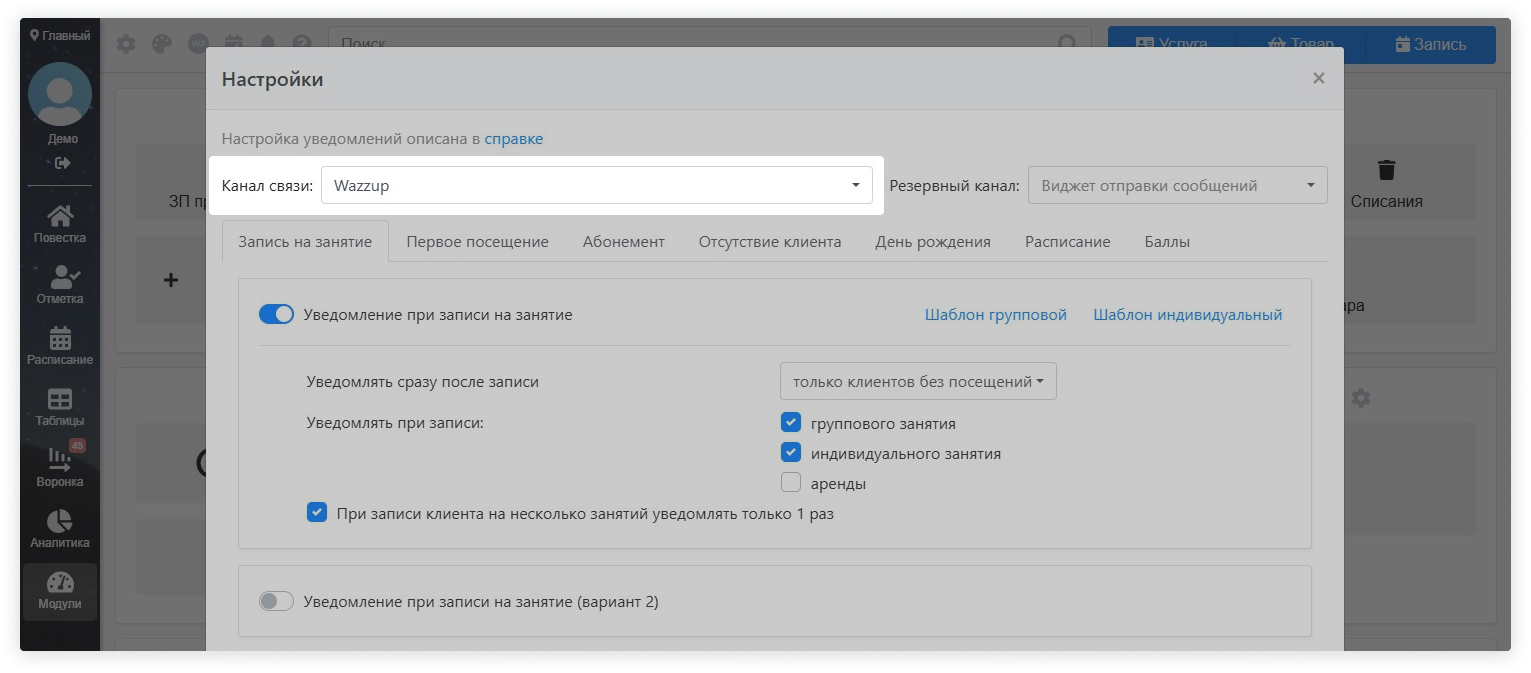Open Повестка section in sidebar
The image size is (1531, 673).
pos(60,224)
